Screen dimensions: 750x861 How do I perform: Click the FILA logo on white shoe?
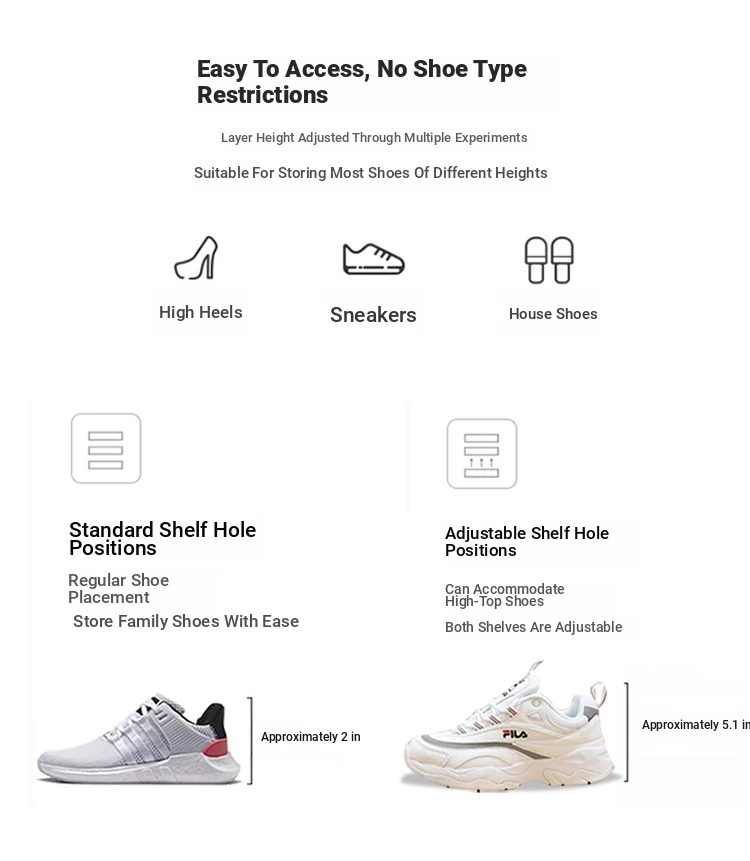(515, 734)
